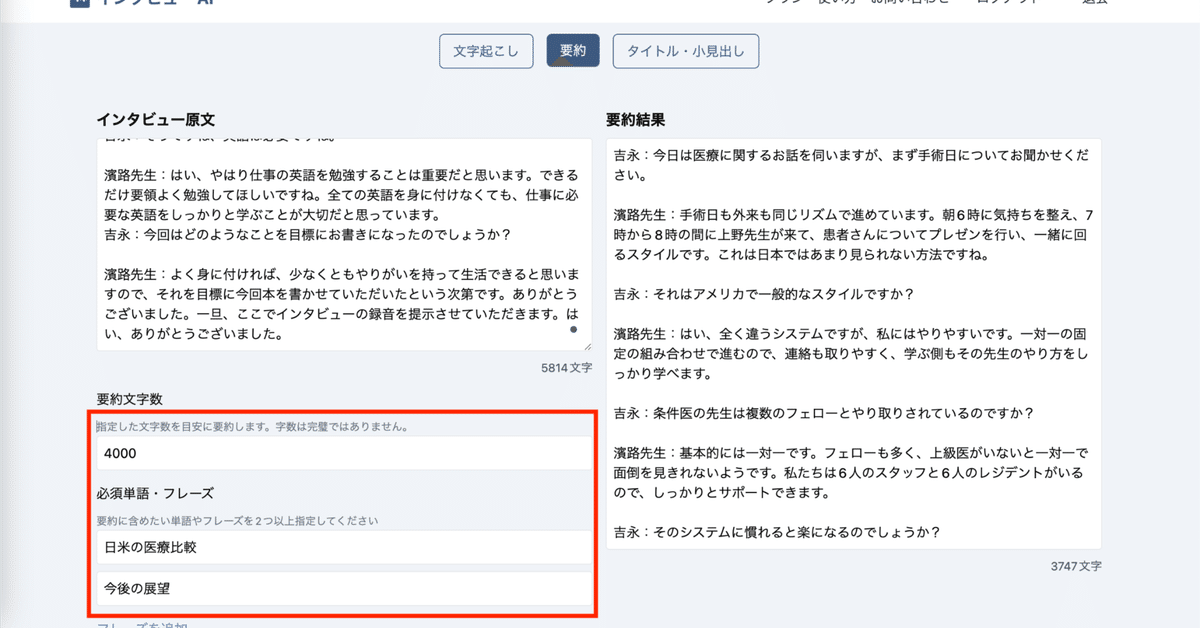Click the hint 要約に含めたい単語やフレーズを2つ以上指定
This screenshot has height=628, width=1200.
point(237,521)
